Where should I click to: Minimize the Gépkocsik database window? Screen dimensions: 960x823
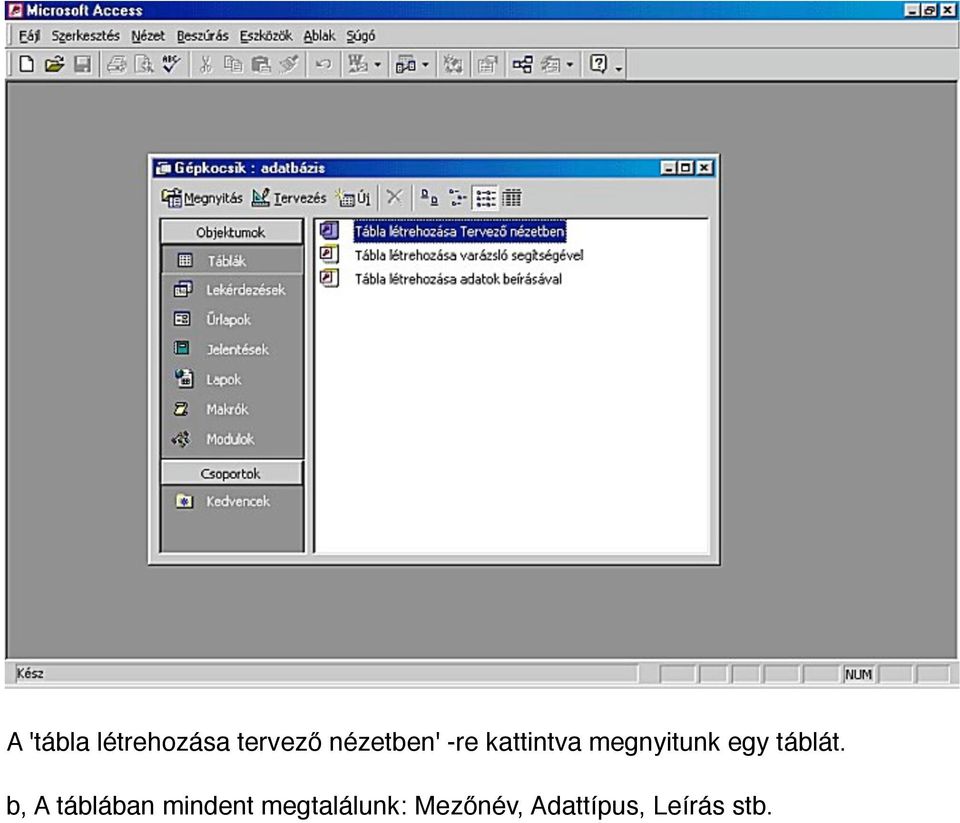coord(669,168)
